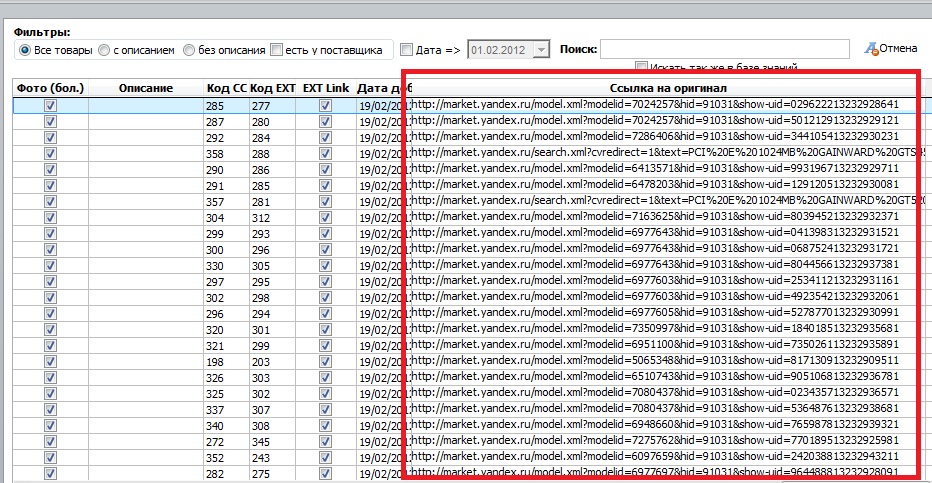
Task: Select Код EXT cell with value 305
Action: point(272,266)
